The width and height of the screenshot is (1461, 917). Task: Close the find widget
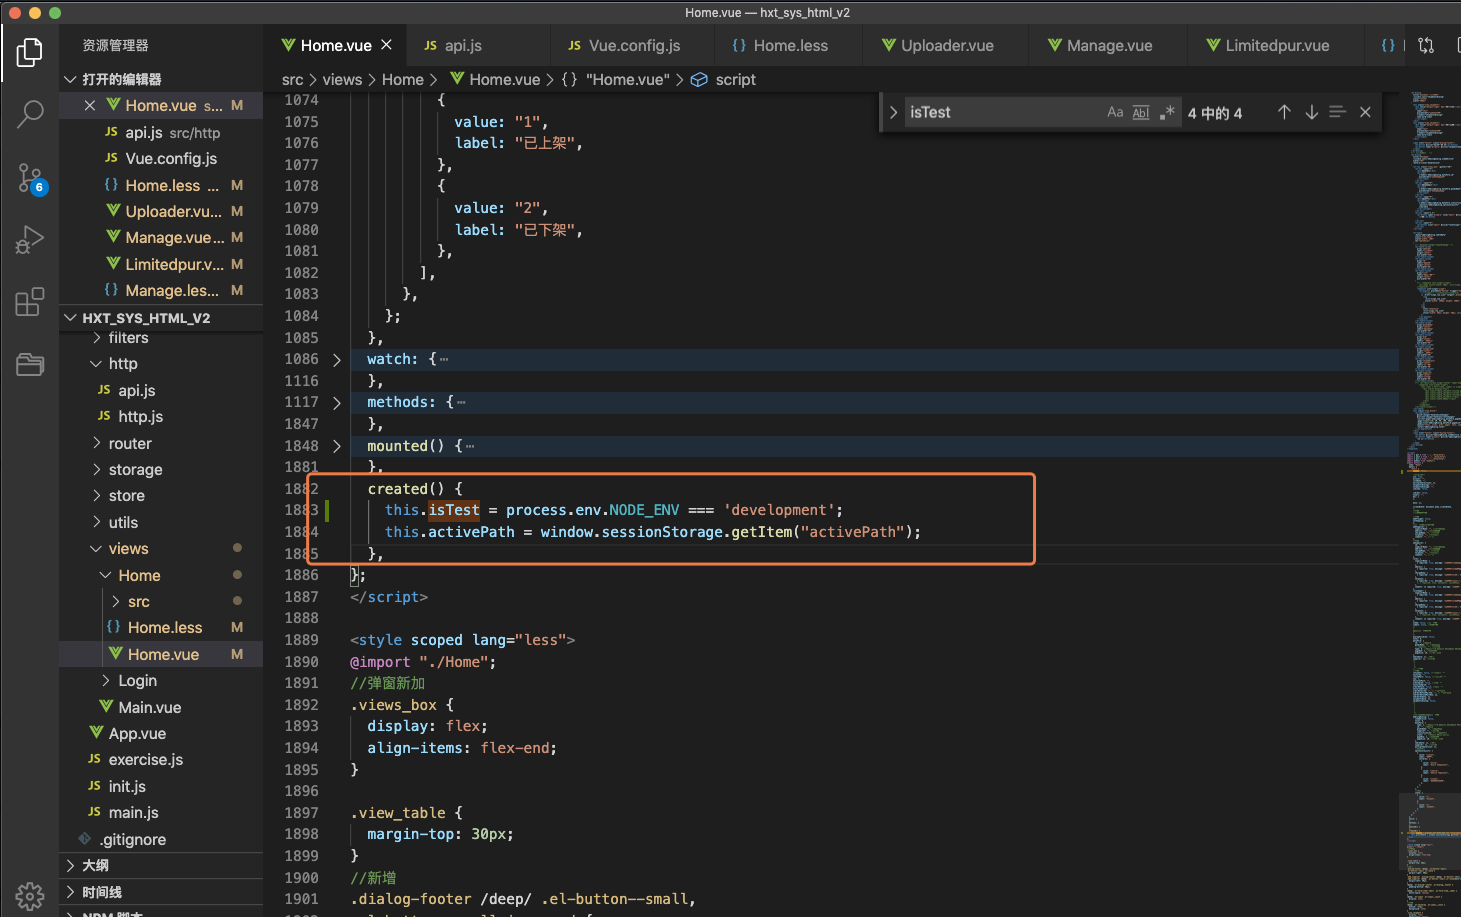[x=1365, y=112]
